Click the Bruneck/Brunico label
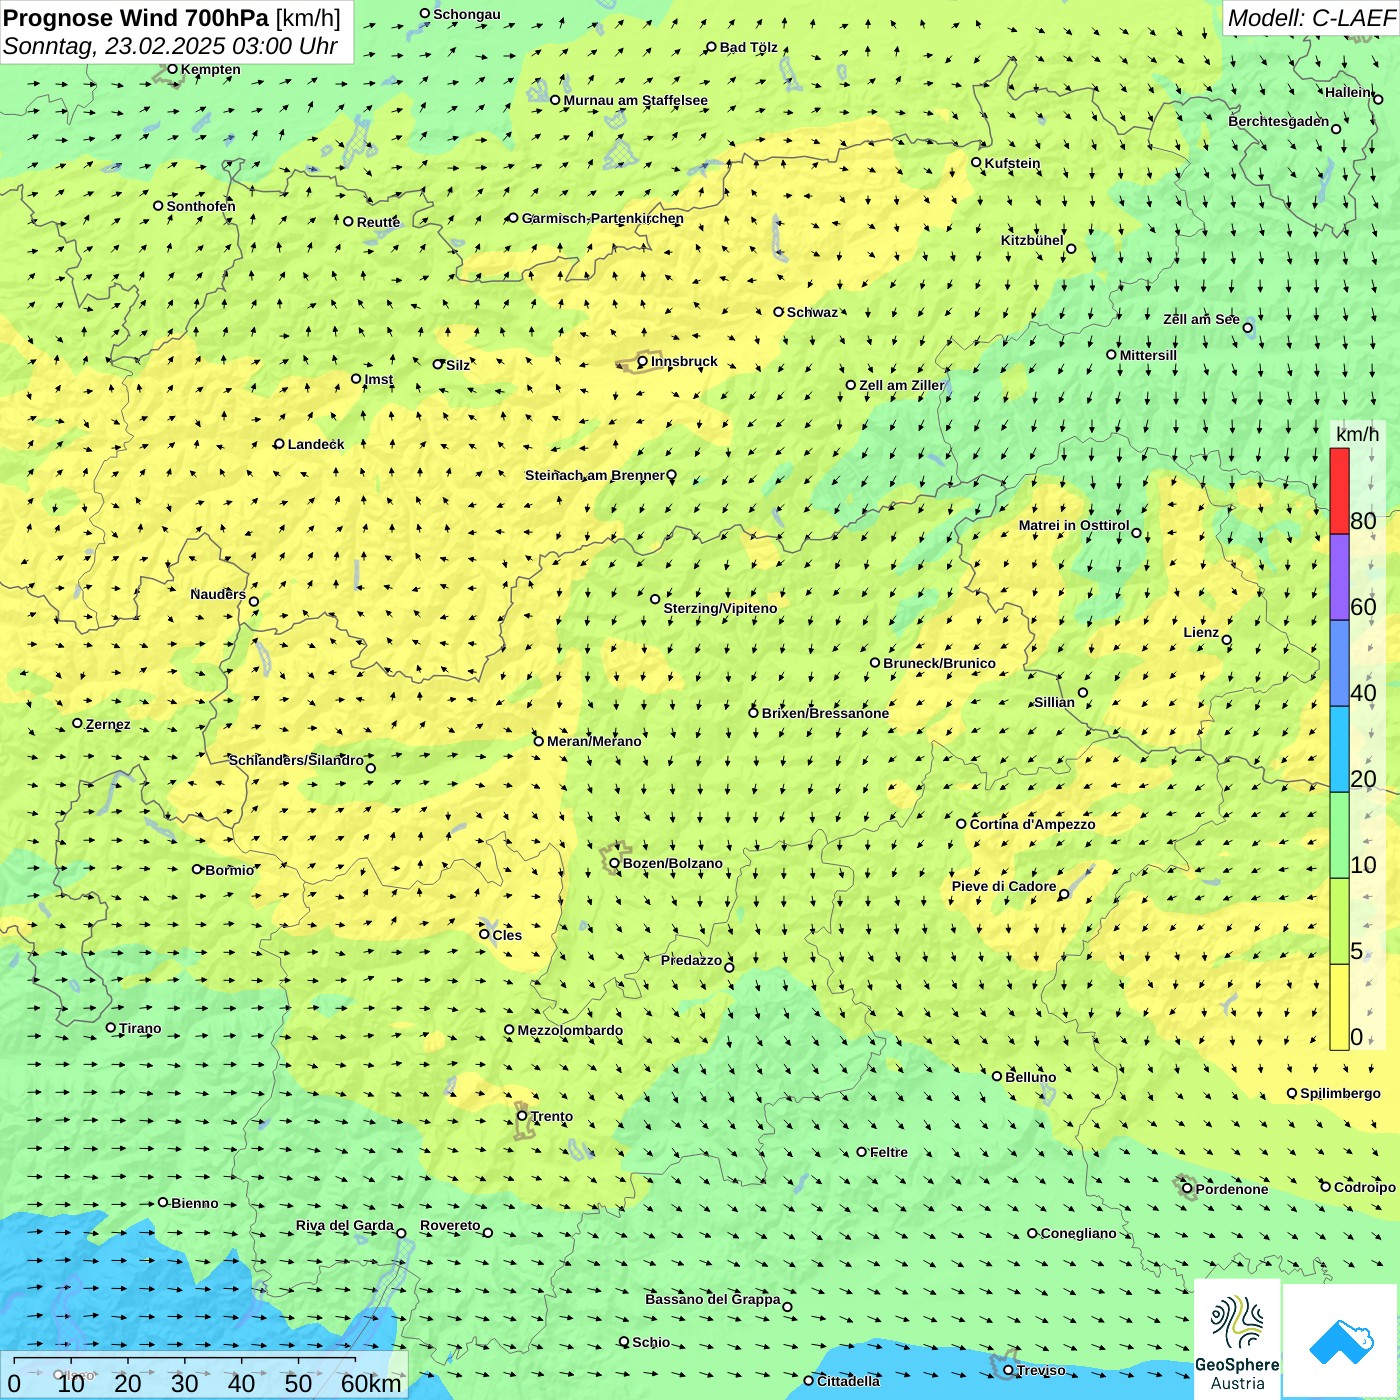Screen dimensions: 1400x1400 (939, 664)
